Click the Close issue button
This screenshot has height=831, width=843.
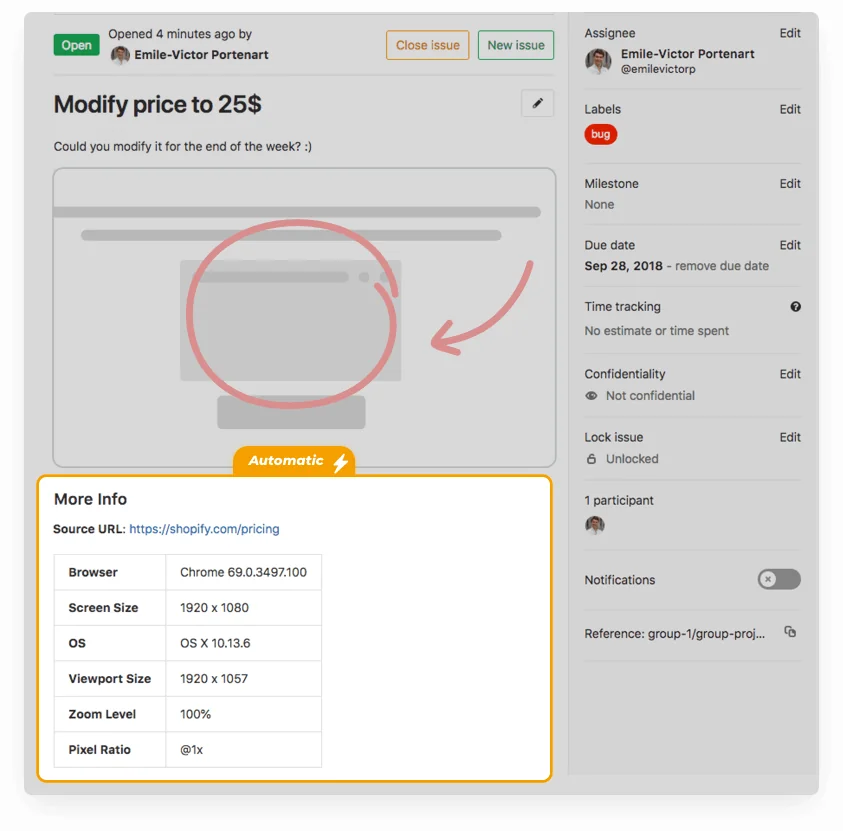(x=427, y=45)
